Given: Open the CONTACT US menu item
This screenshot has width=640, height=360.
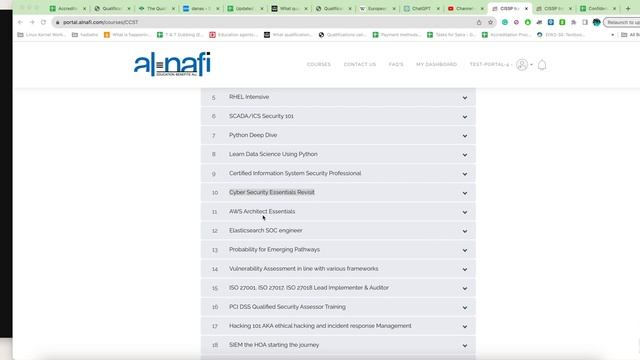Looking at the screenshot, I should pyautogui.click(x=360, y=64).
